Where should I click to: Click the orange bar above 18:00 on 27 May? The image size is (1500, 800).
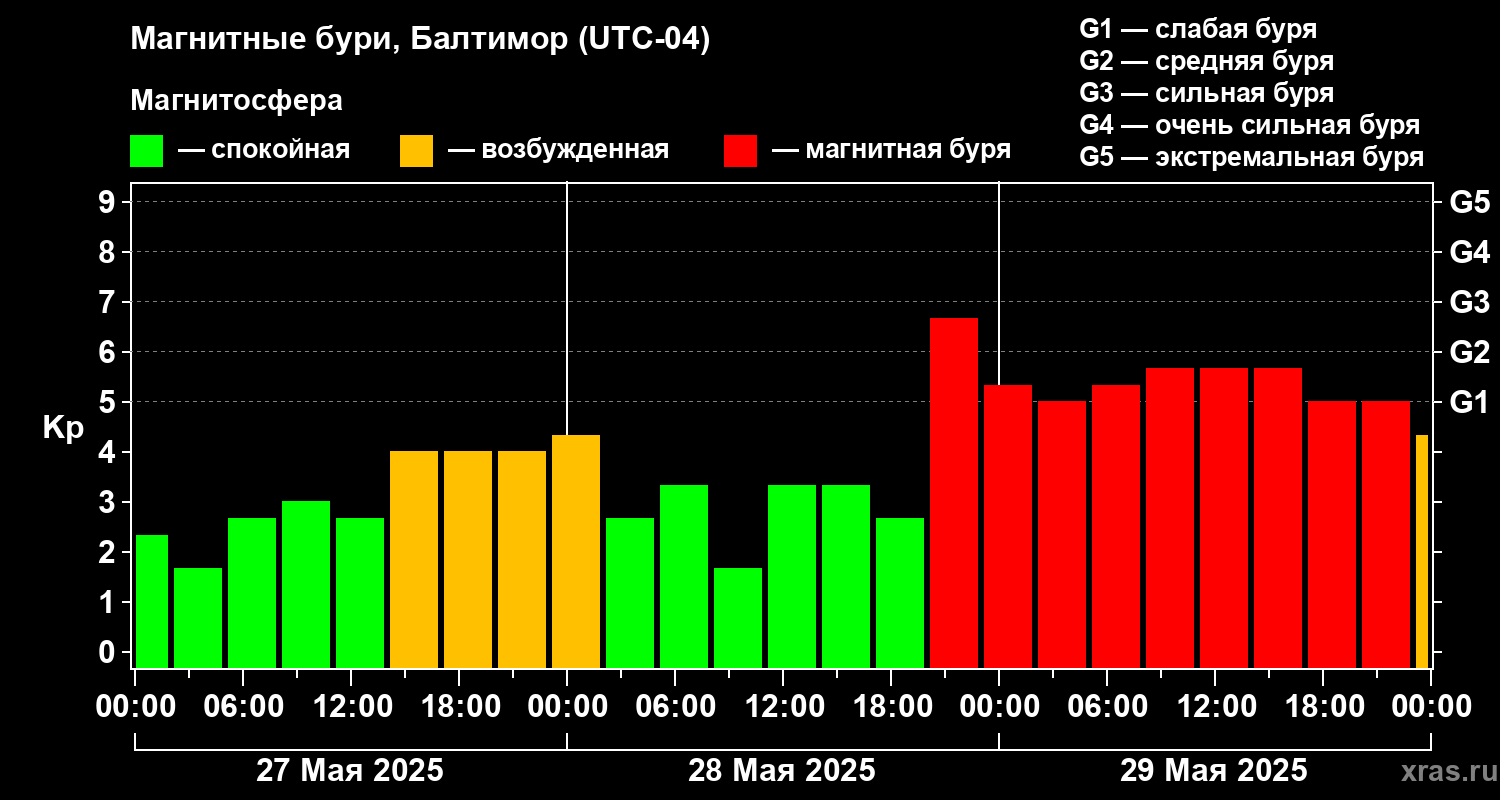(x=468, y=559)
